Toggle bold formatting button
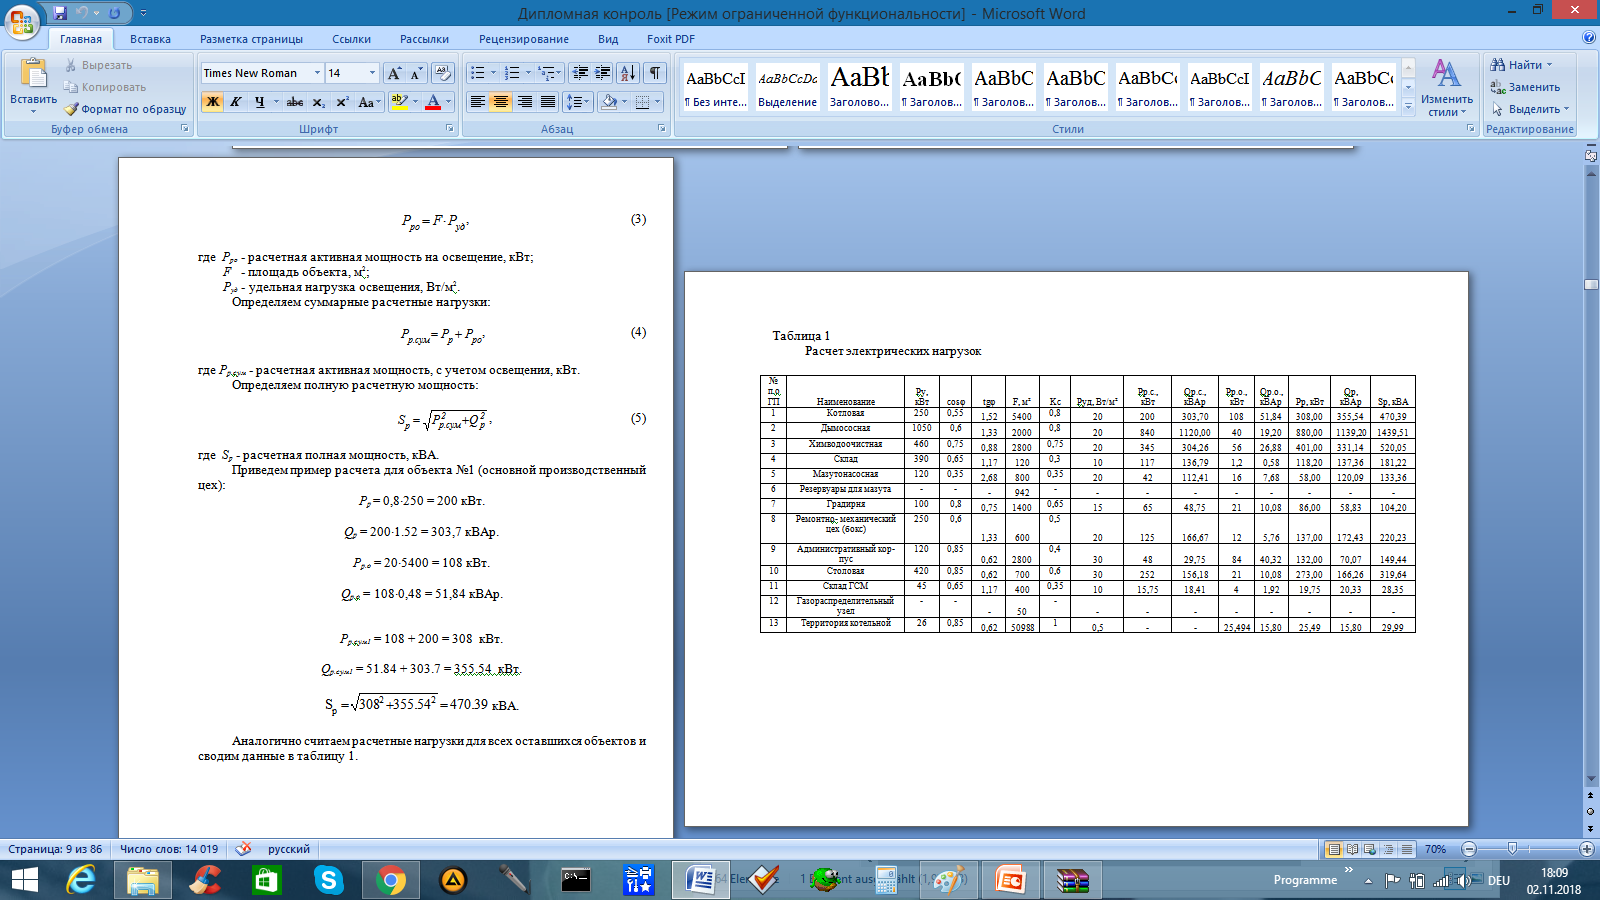1600x900 pixels. click(212, 102)
